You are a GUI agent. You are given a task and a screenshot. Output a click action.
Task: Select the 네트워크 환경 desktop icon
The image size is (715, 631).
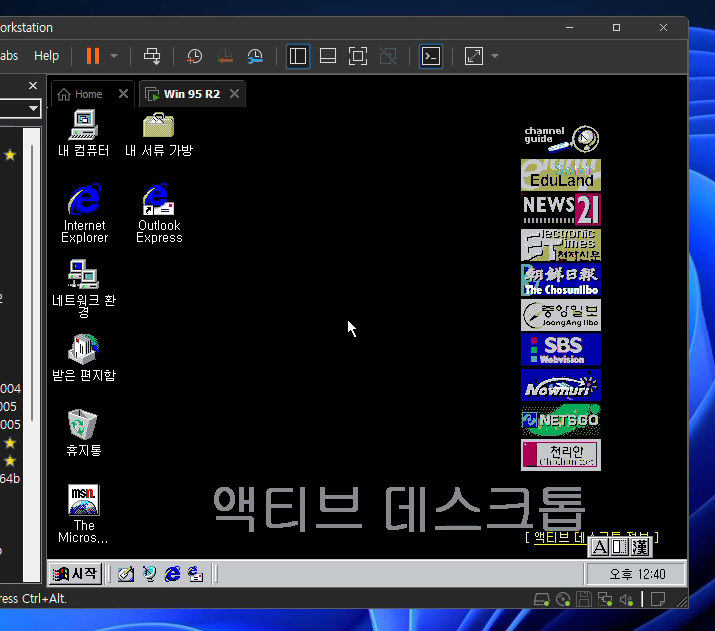coord(83,288)
